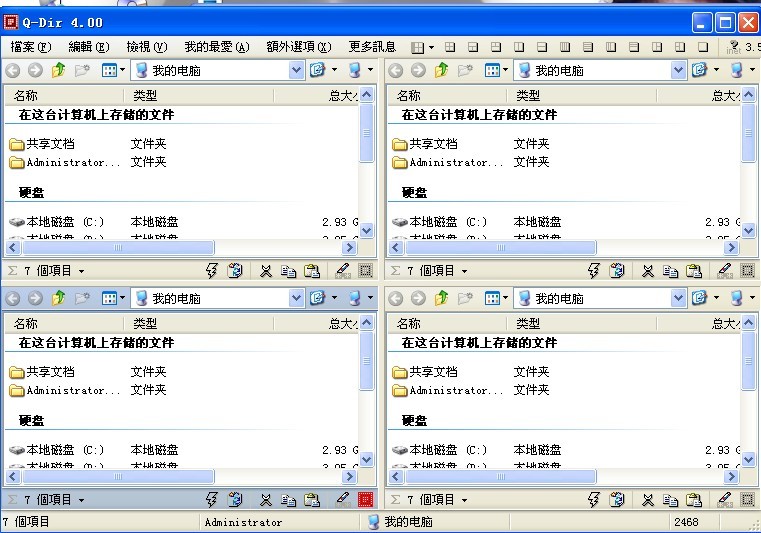
Task: Select the three vertical columns layout icon
Action: [x=565, y=47]
